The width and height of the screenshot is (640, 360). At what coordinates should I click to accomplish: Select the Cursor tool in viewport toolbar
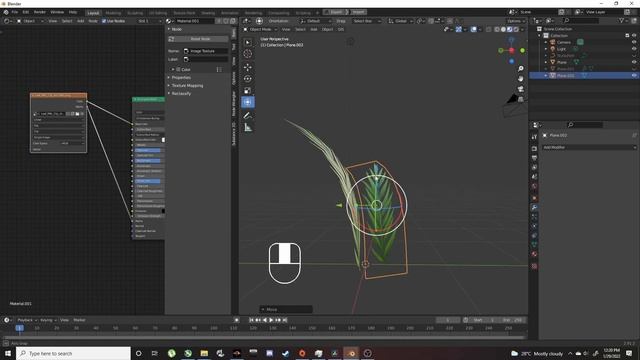pos(248,54)
